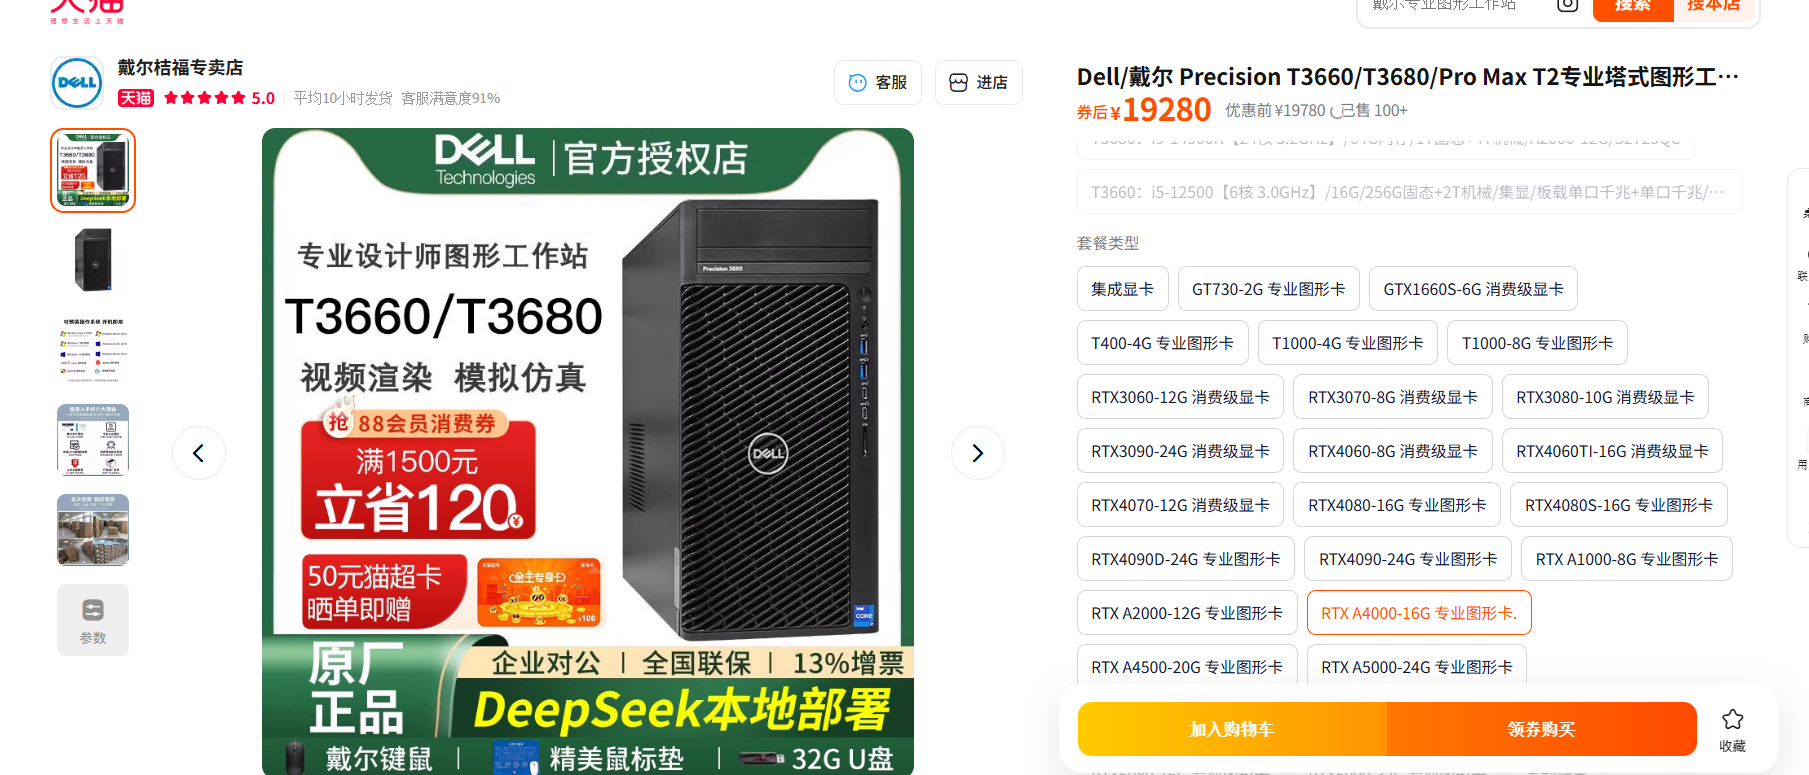The image size is (1809, 775).
Task: Click the 搜本店 search-in-store button
Action: click(1713, 6)
